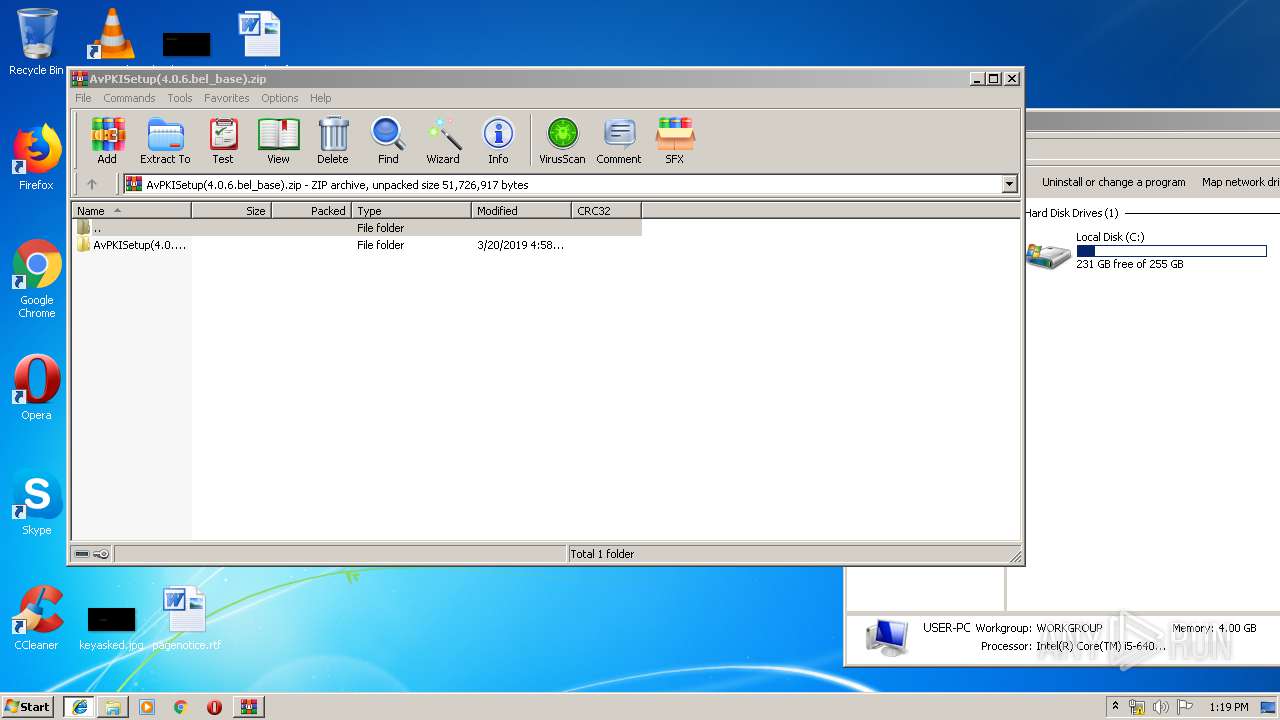Click the Test archive icon
Viewport: 1280px width, 720px height.
(x=223, y=141)
